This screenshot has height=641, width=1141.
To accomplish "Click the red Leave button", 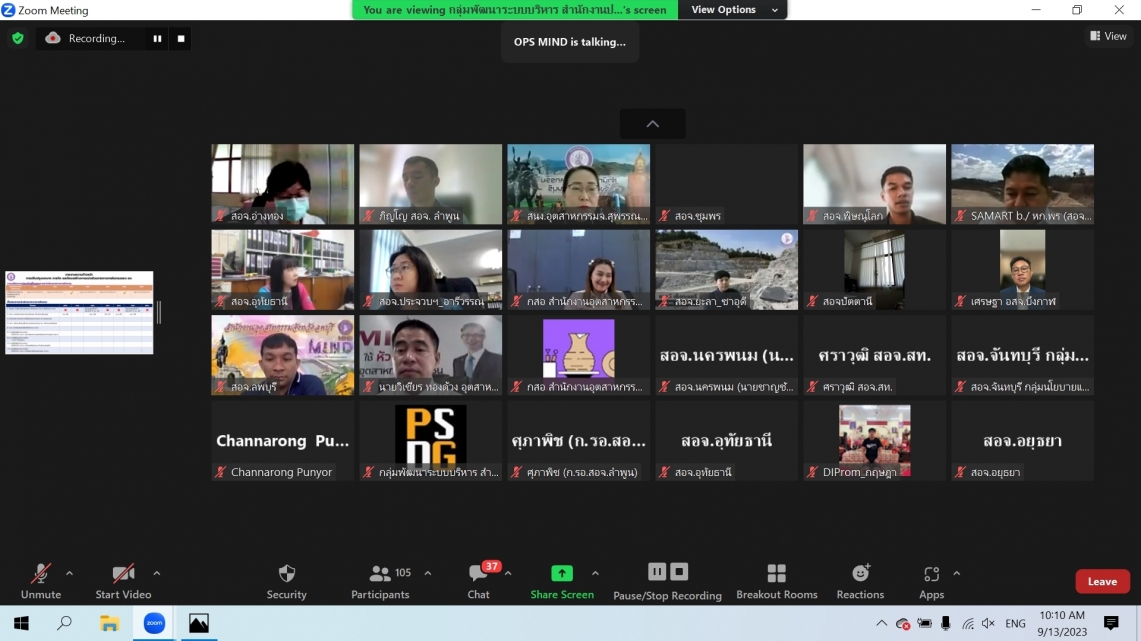I will coord(1102,581).
